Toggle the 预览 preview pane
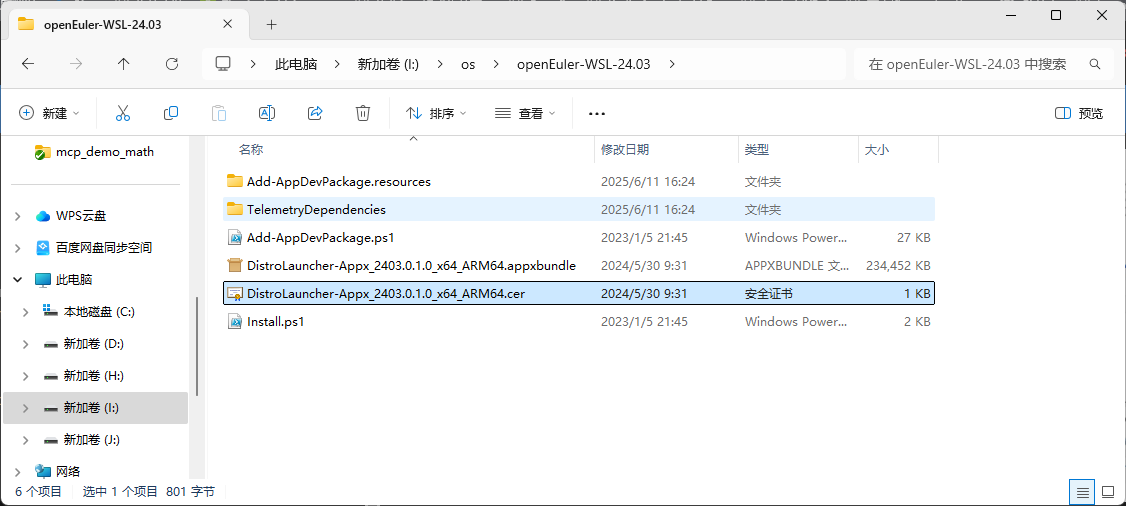 pyautogui.click(x=1079, y=113)
